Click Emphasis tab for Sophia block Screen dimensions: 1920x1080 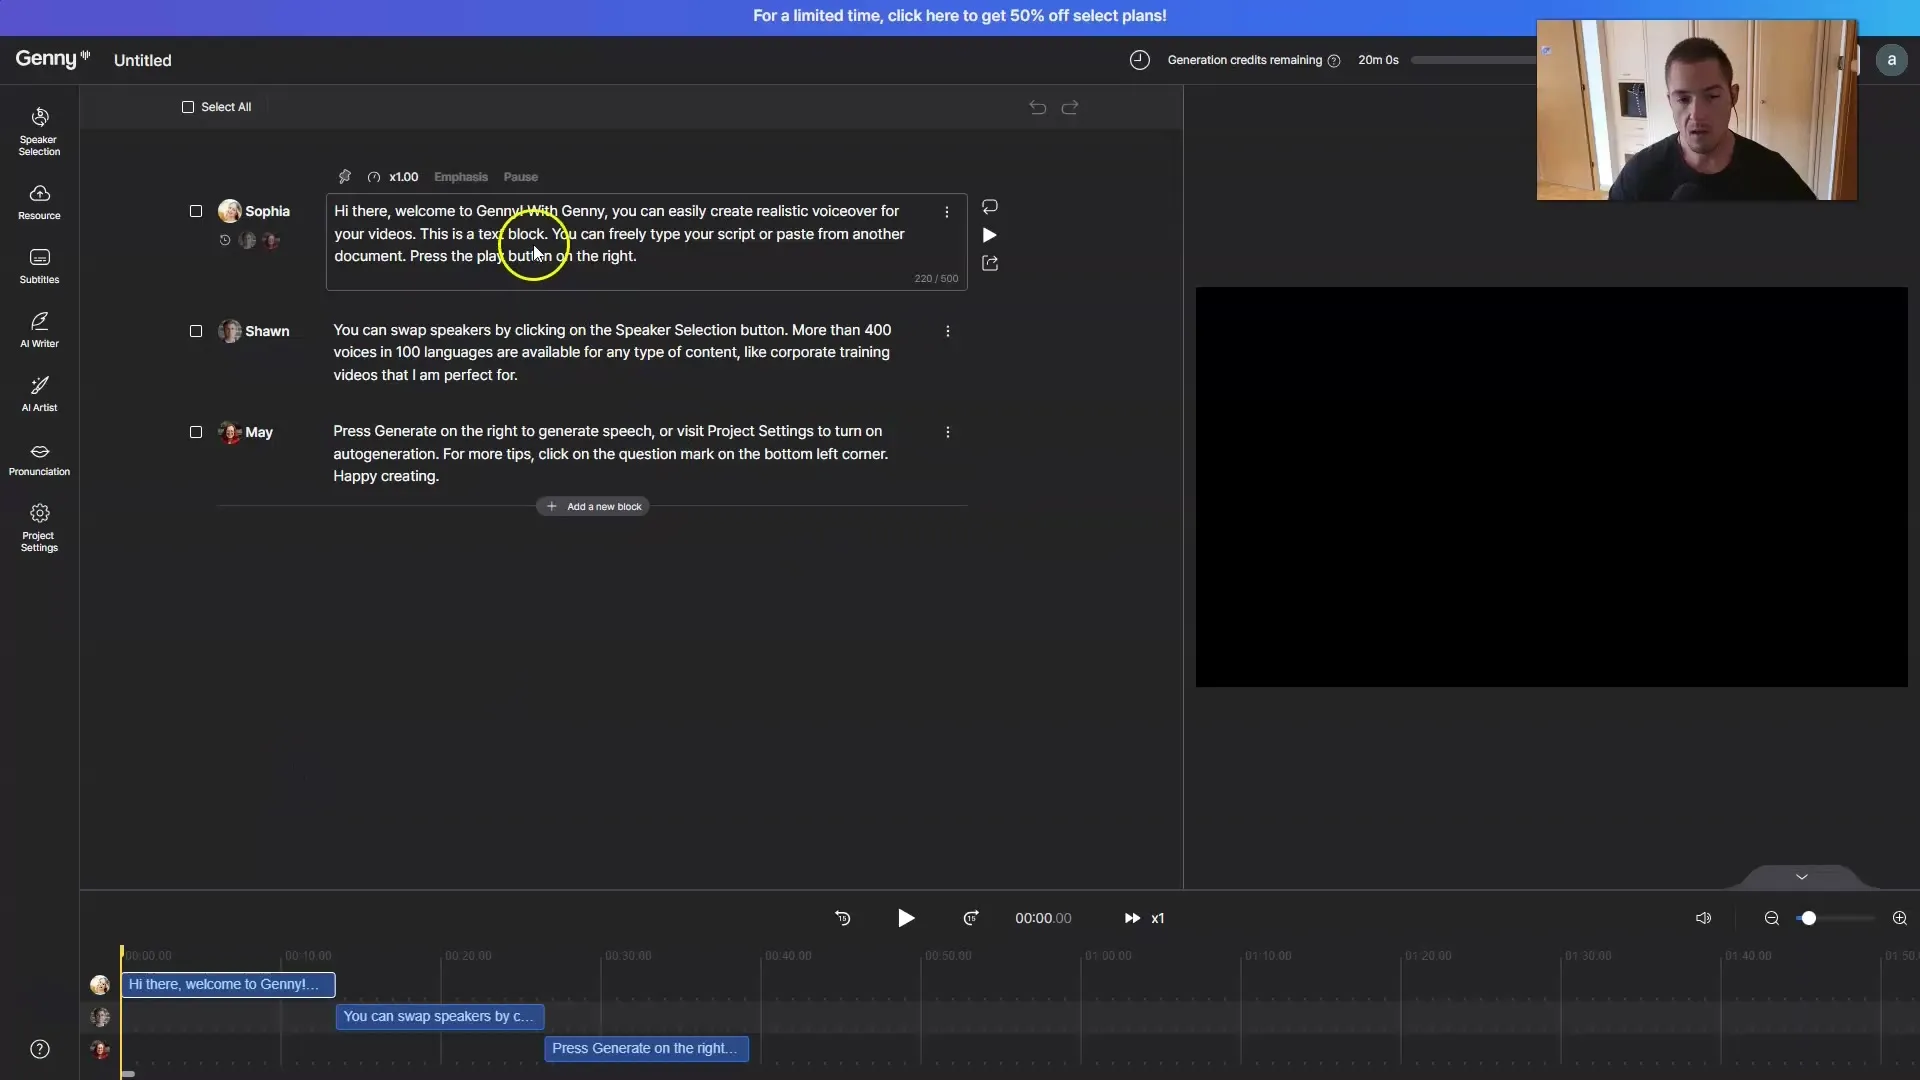point(460,177)
